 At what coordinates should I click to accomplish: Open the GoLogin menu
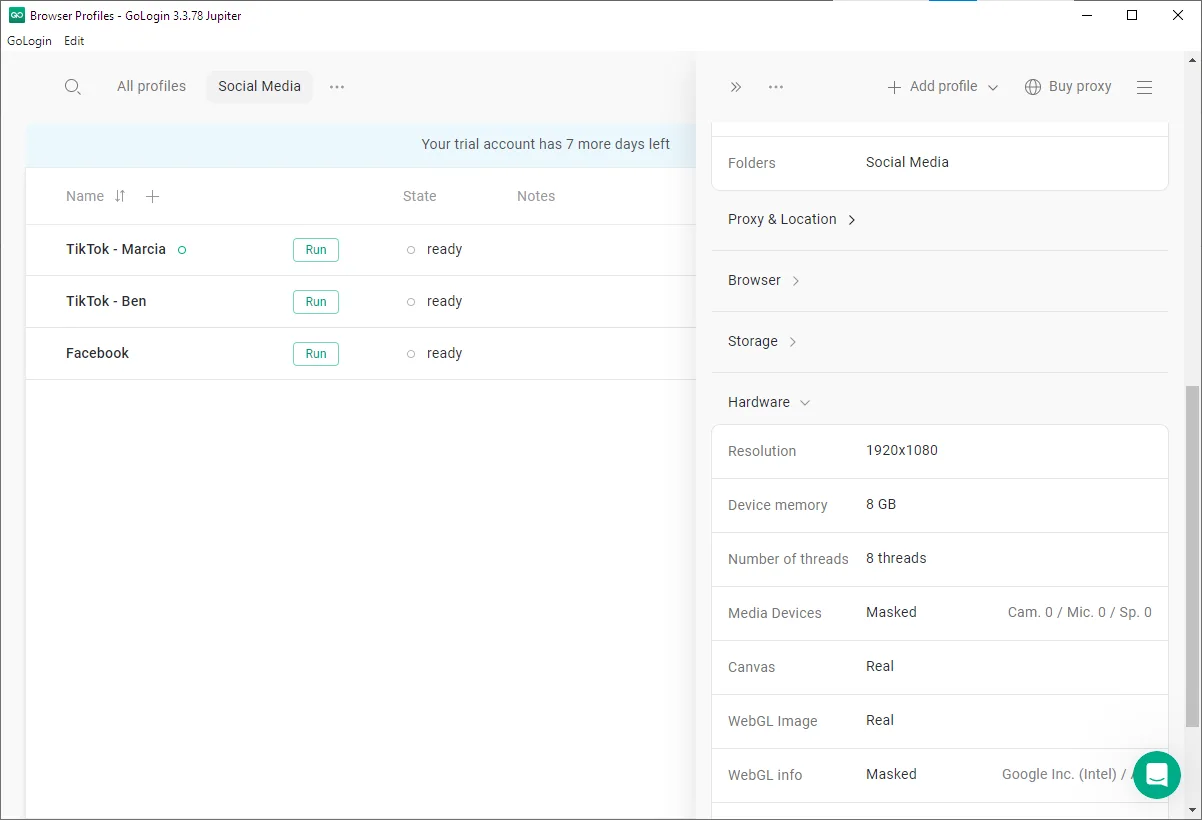(29, 41)
